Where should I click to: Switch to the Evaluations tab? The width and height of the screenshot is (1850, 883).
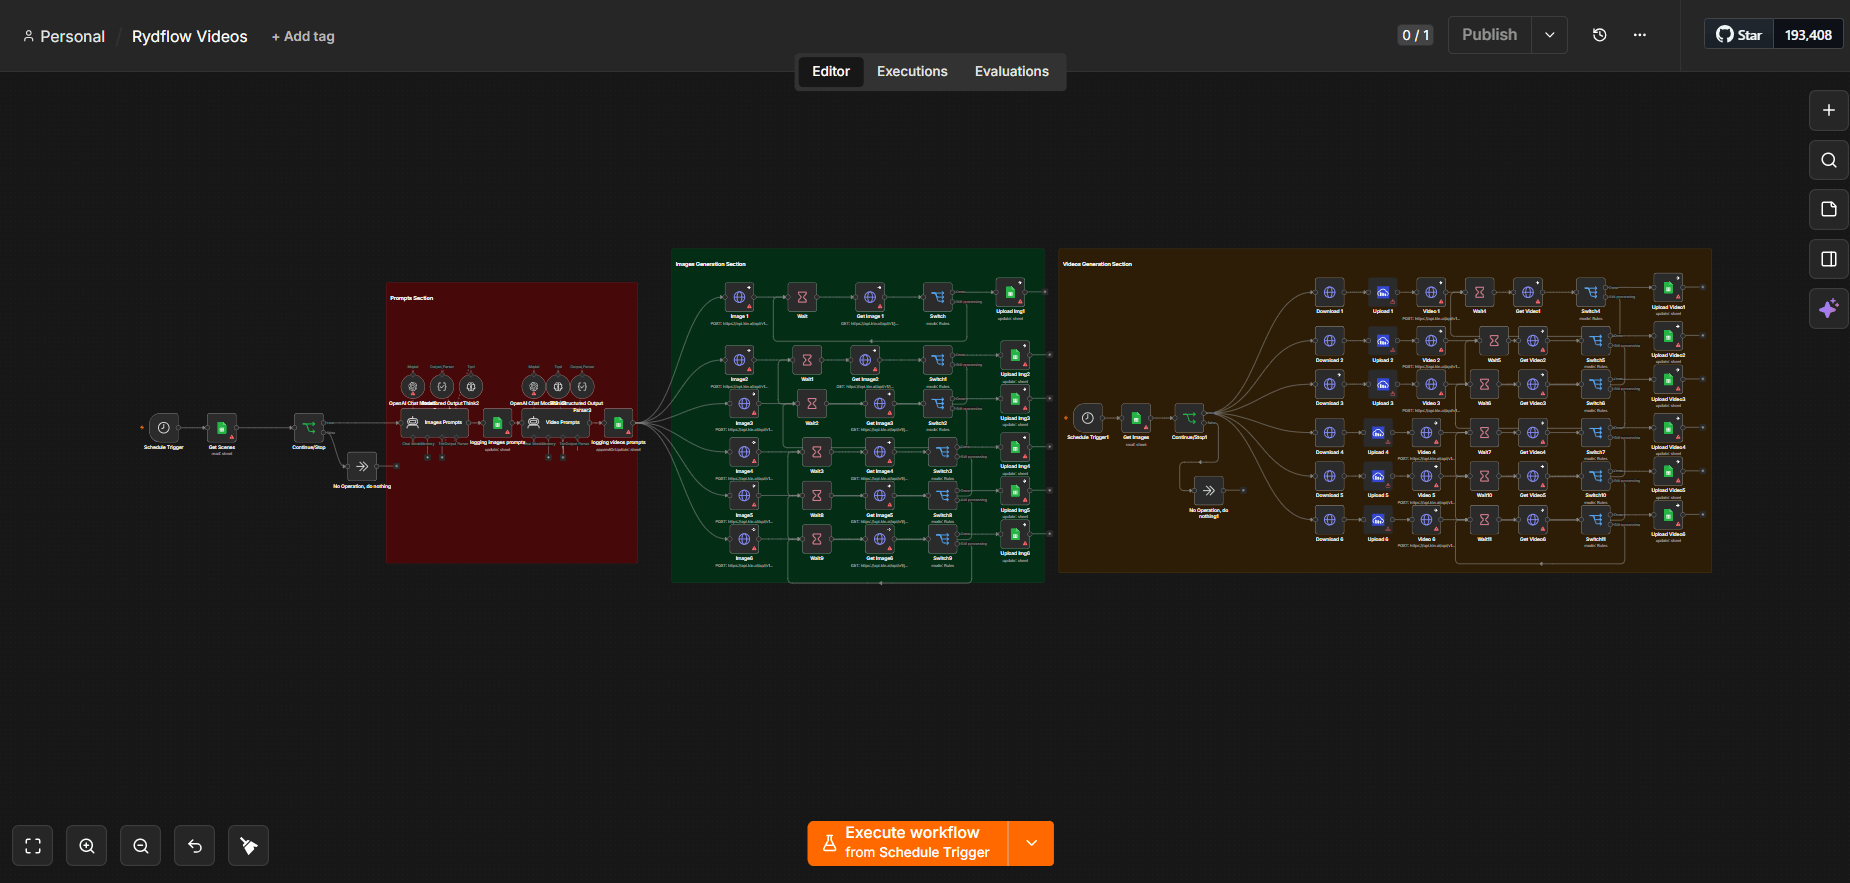[1011, 71]
